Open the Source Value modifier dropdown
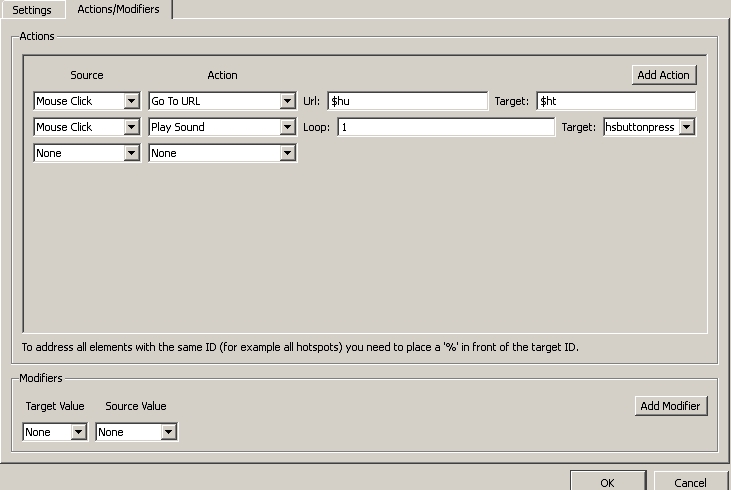 click(136, 432)
